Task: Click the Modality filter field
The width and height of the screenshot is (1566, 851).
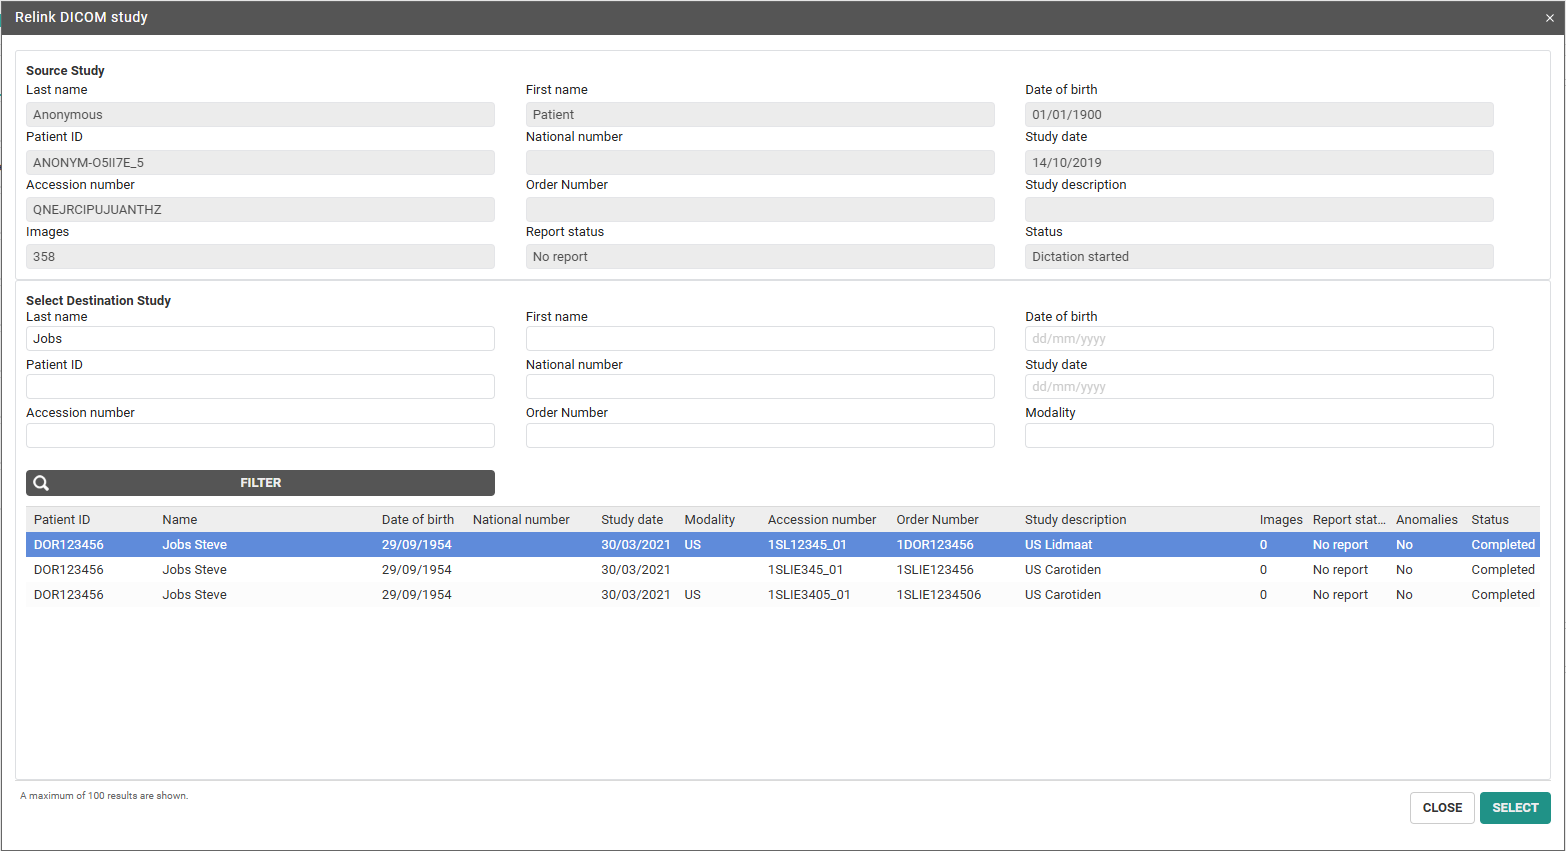Action: click(1258, 435)
